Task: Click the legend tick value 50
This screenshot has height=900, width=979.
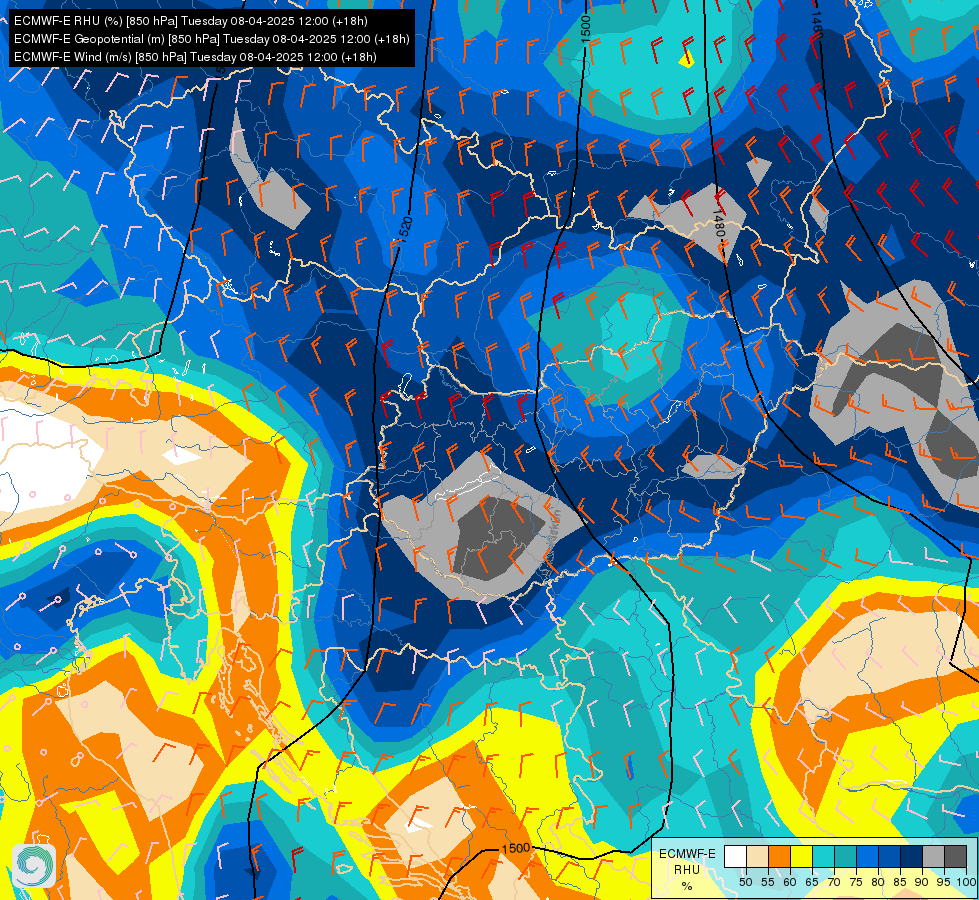Action: point(745,882)
